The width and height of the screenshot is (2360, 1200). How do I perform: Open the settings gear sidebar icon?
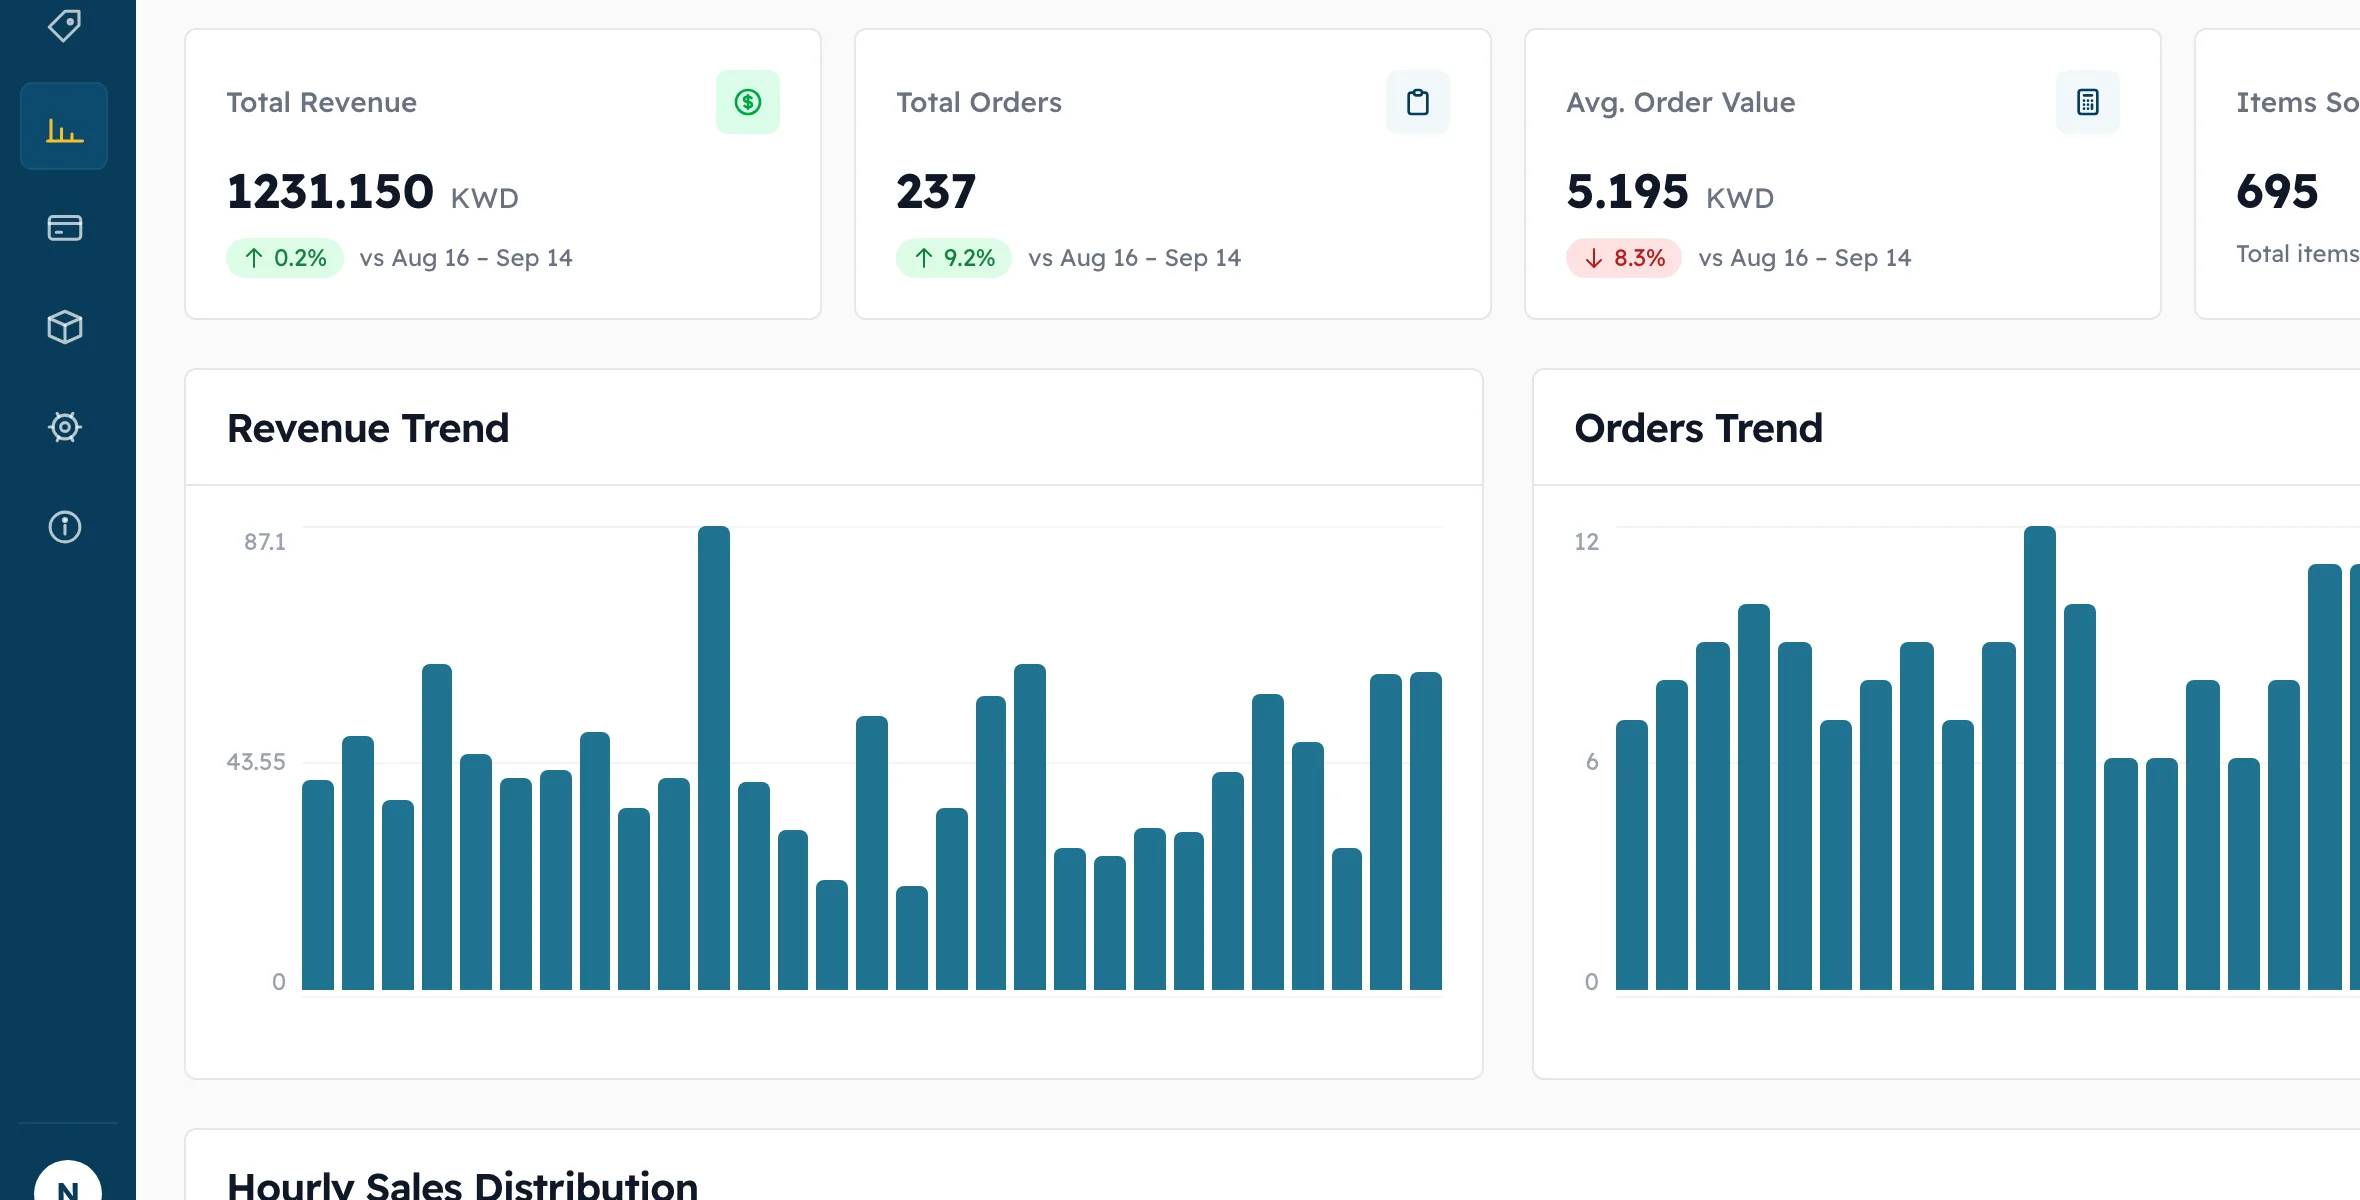point(65,427)
